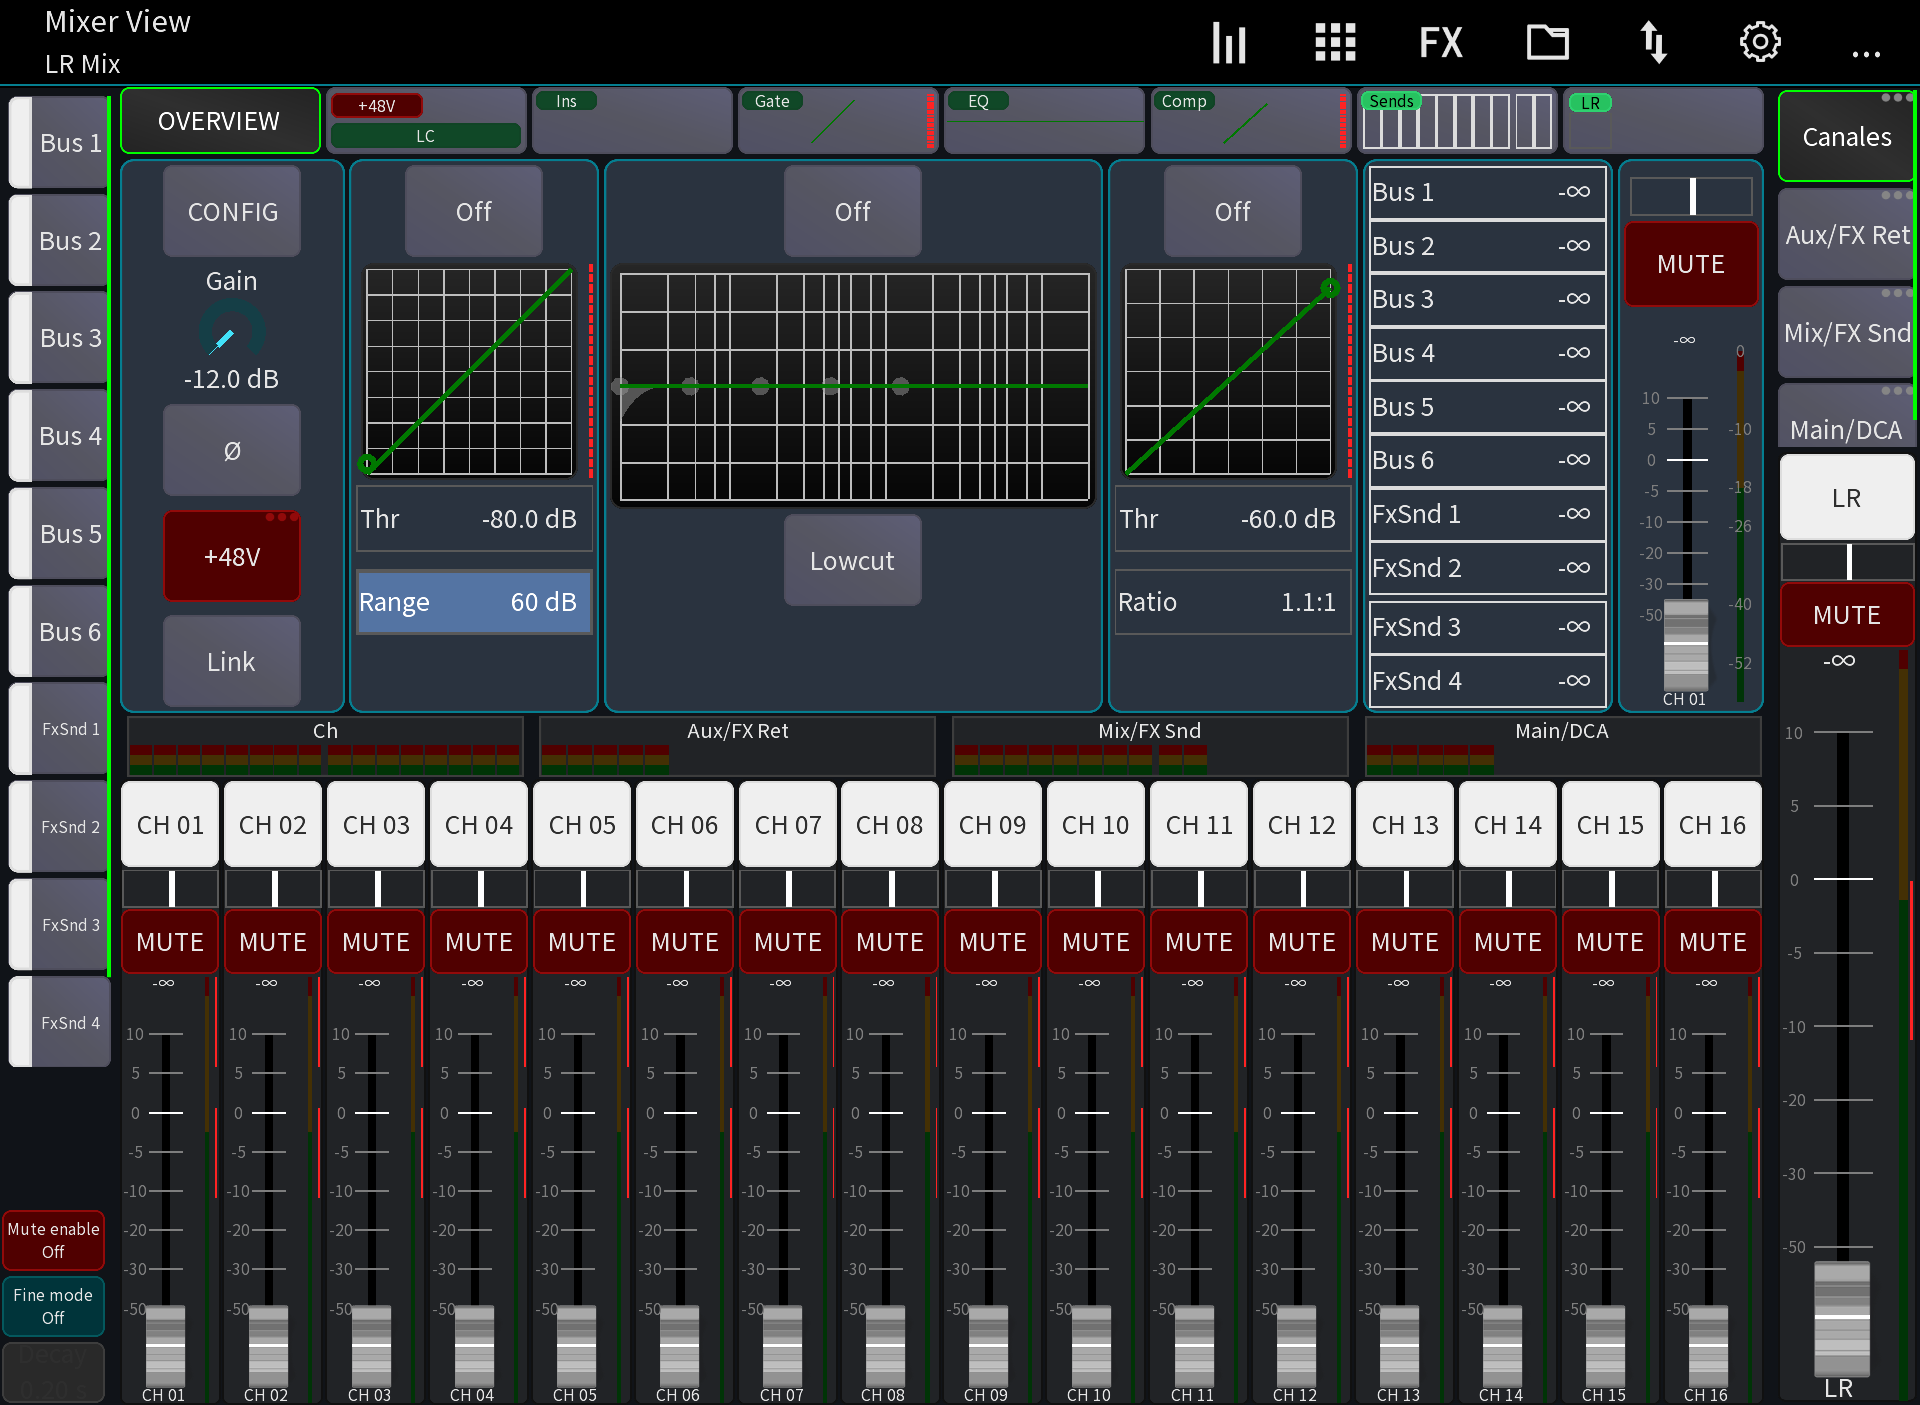Click the Range 60 dB slider
Screen dimensions: 1920x1405
(474, 602)
